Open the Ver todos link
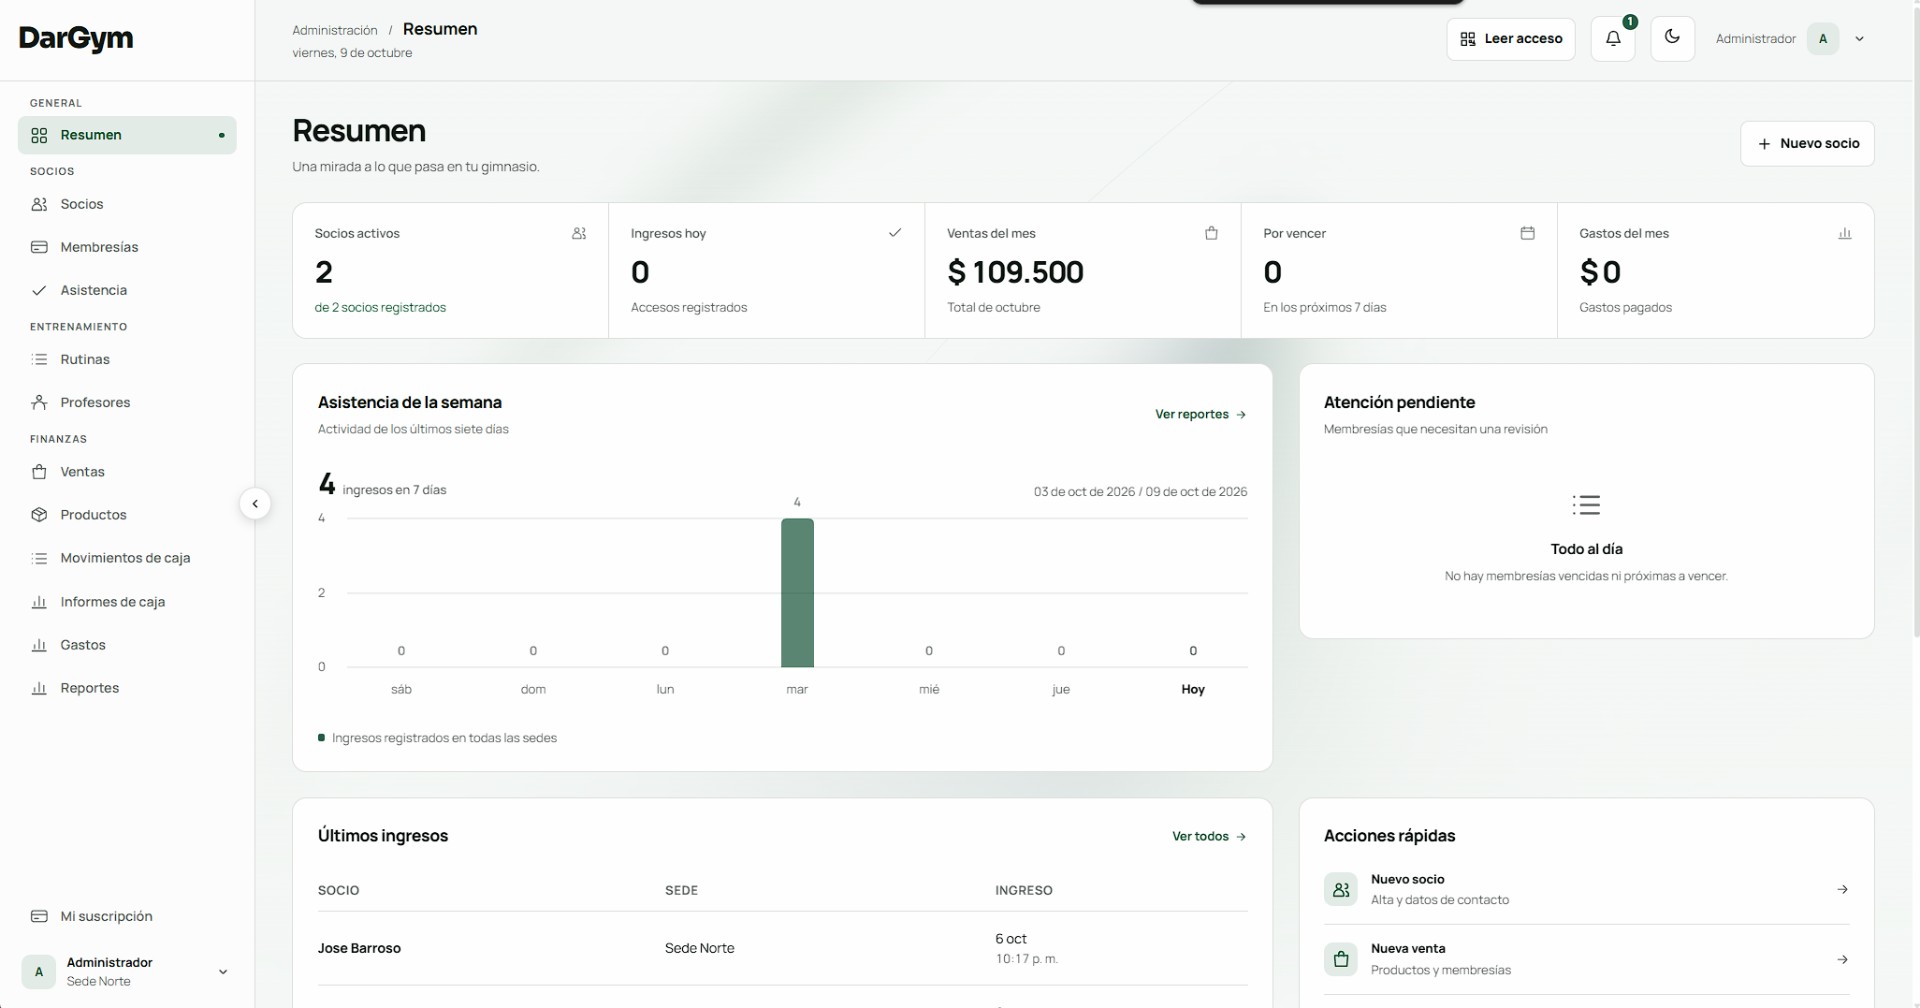Image resolution: width=1920 pixels, height=1008 pixels. (x=1209, y=836)
